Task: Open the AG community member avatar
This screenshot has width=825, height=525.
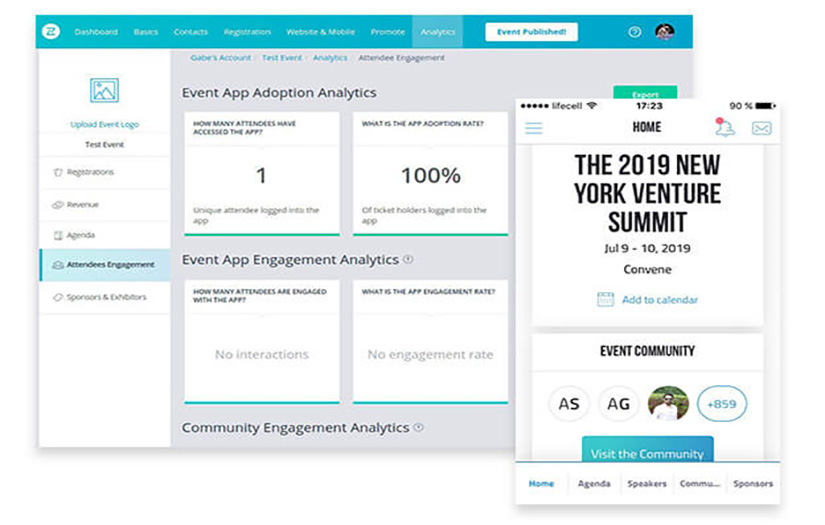Action: (618, 404)
